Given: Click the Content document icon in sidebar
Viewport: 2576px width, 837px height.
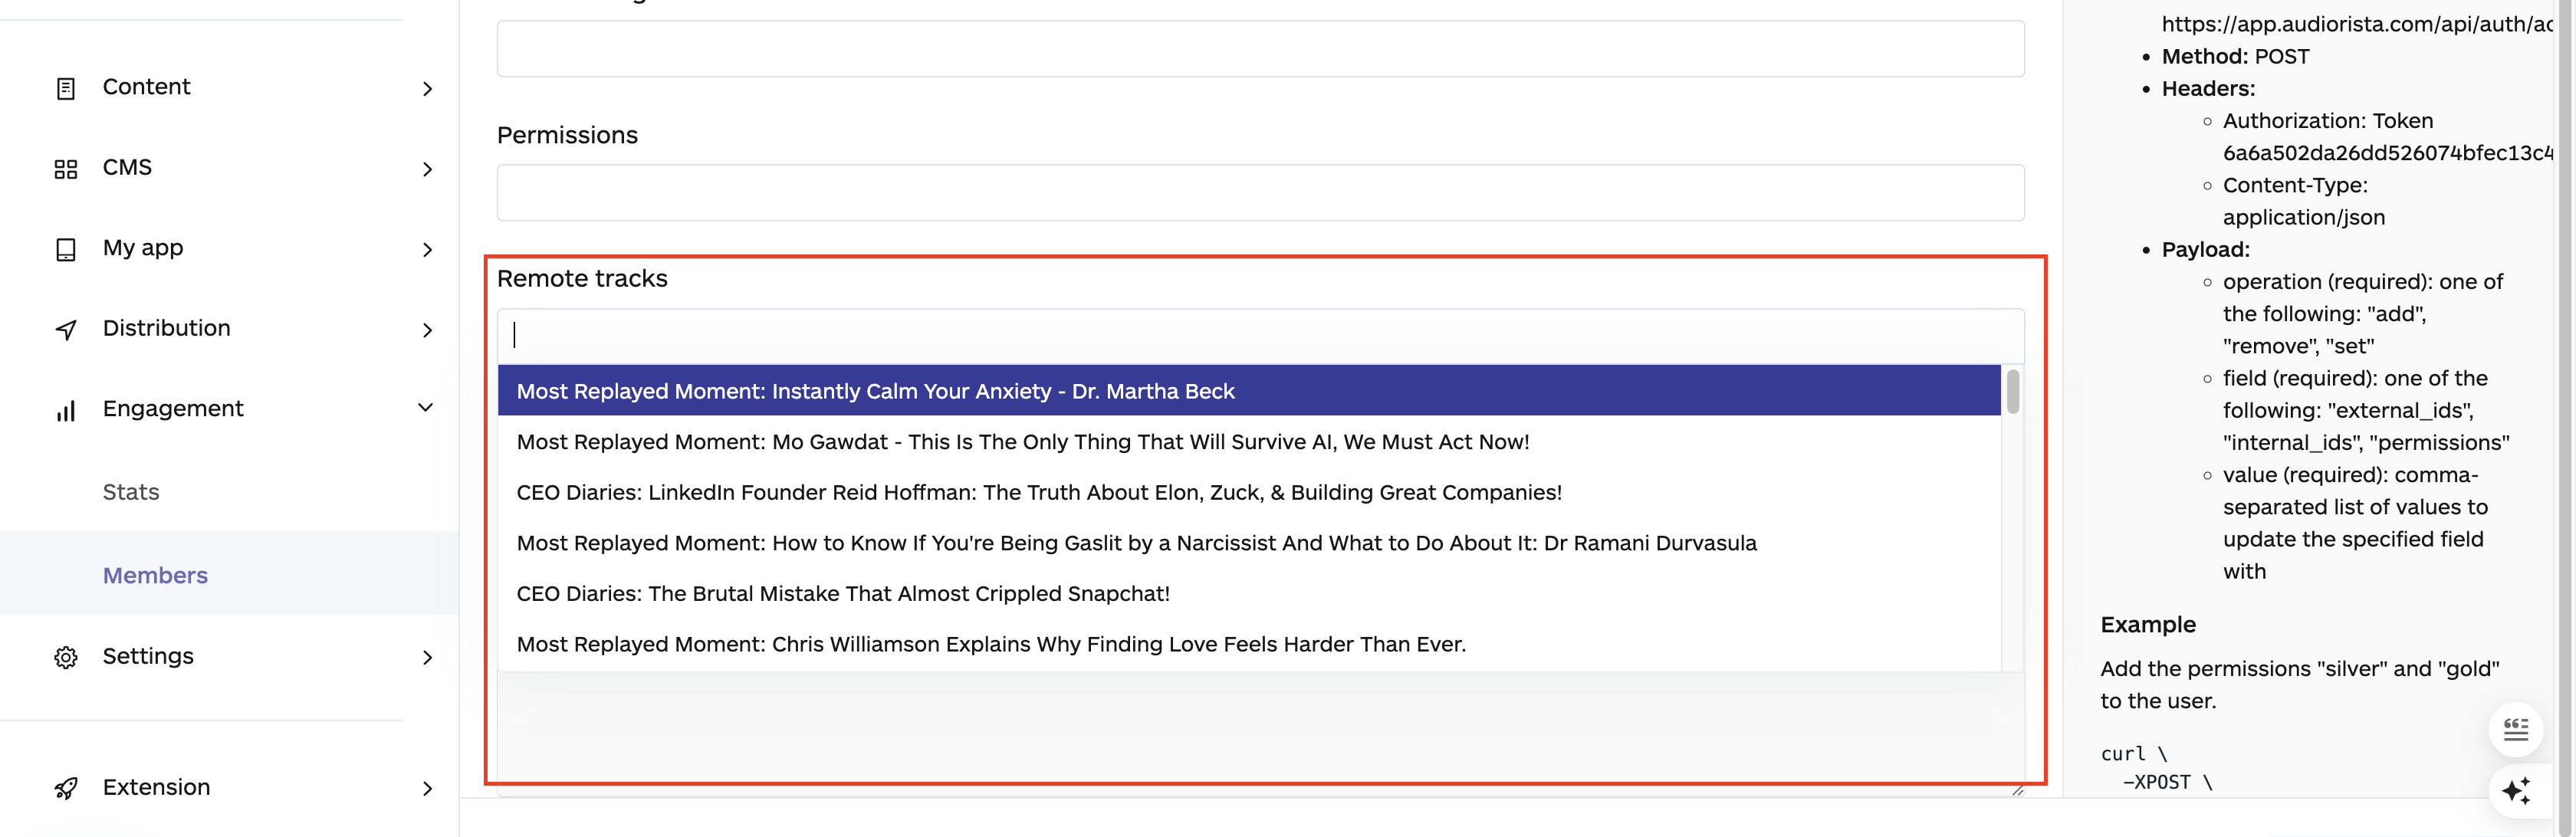Looking at the screenshot, I should tap(66, 89).
